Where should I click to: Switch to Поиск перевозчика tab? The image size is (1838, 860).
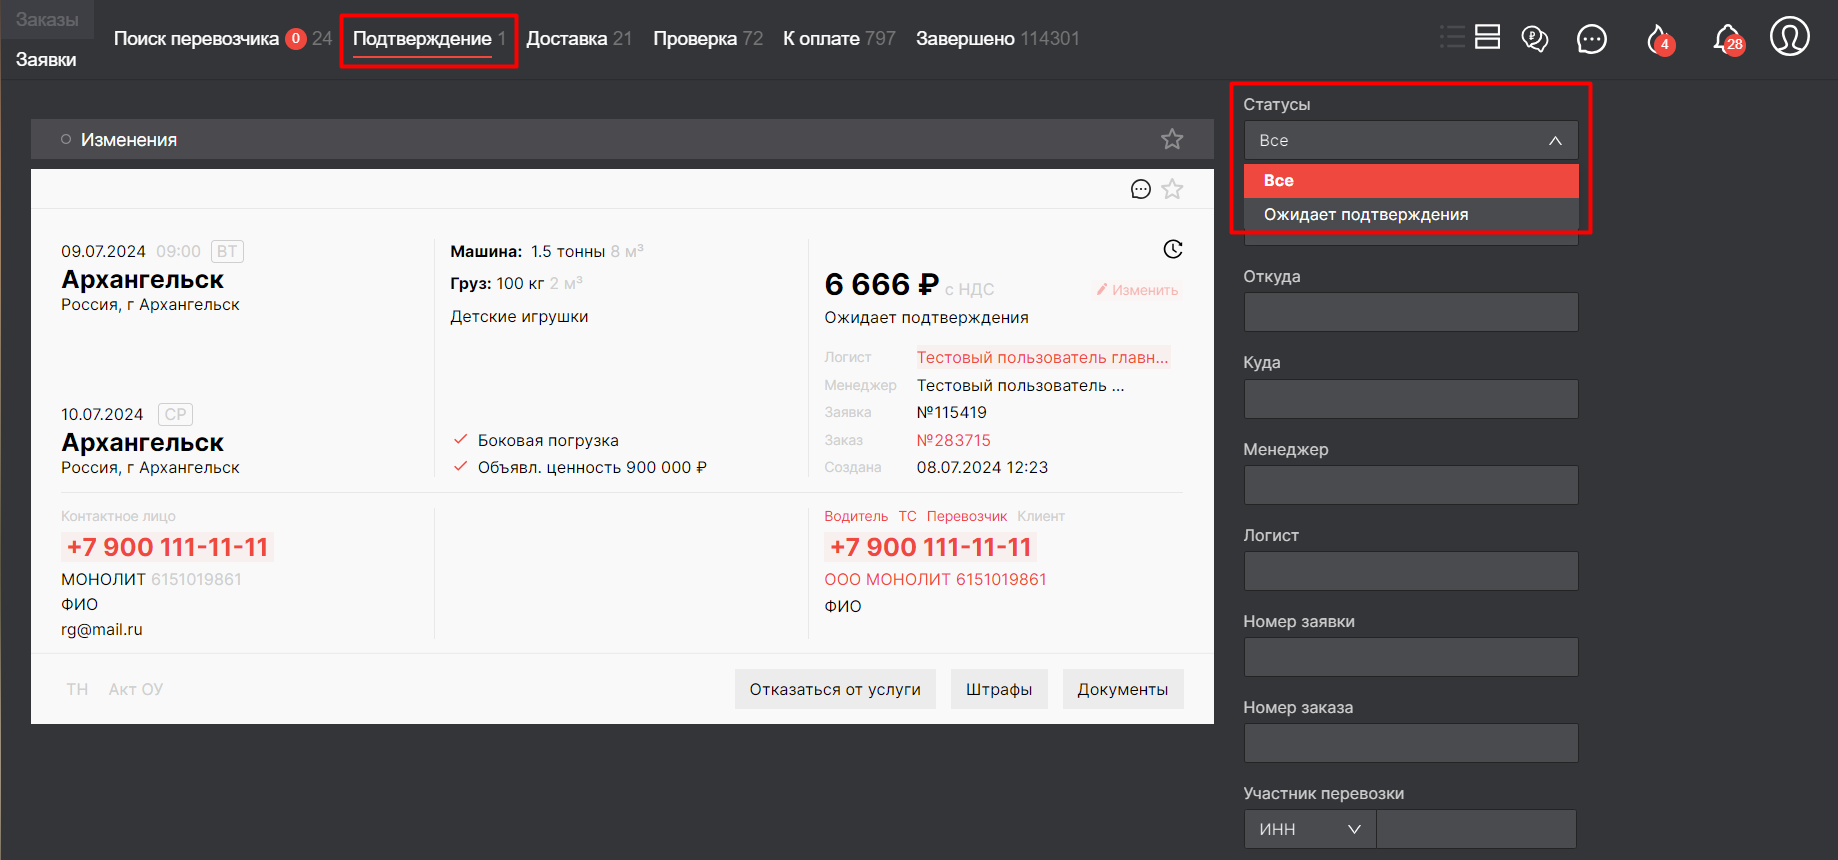(196, 39)
